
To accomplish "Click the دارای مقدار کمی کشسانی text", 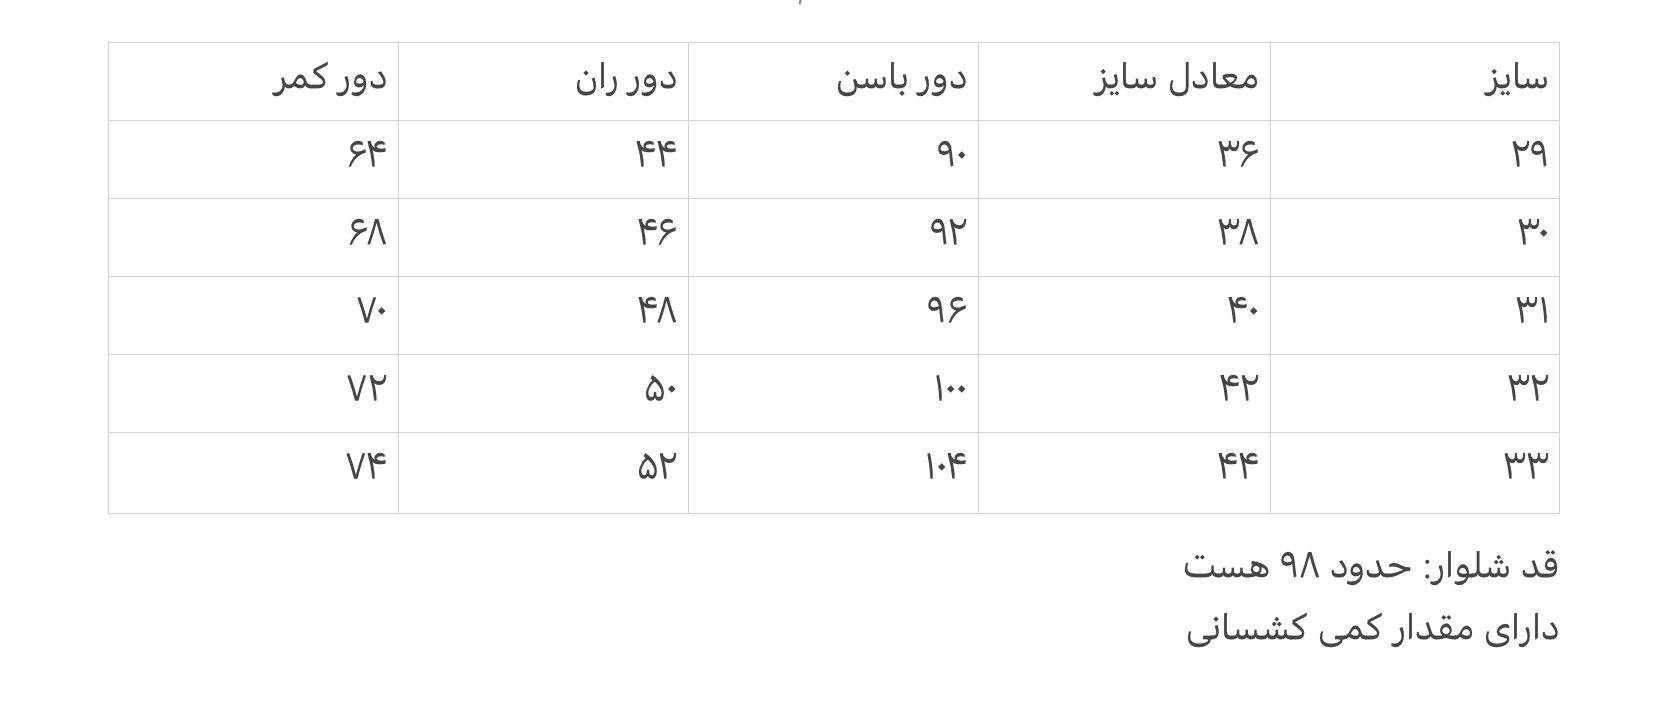I will [1372, 630].
